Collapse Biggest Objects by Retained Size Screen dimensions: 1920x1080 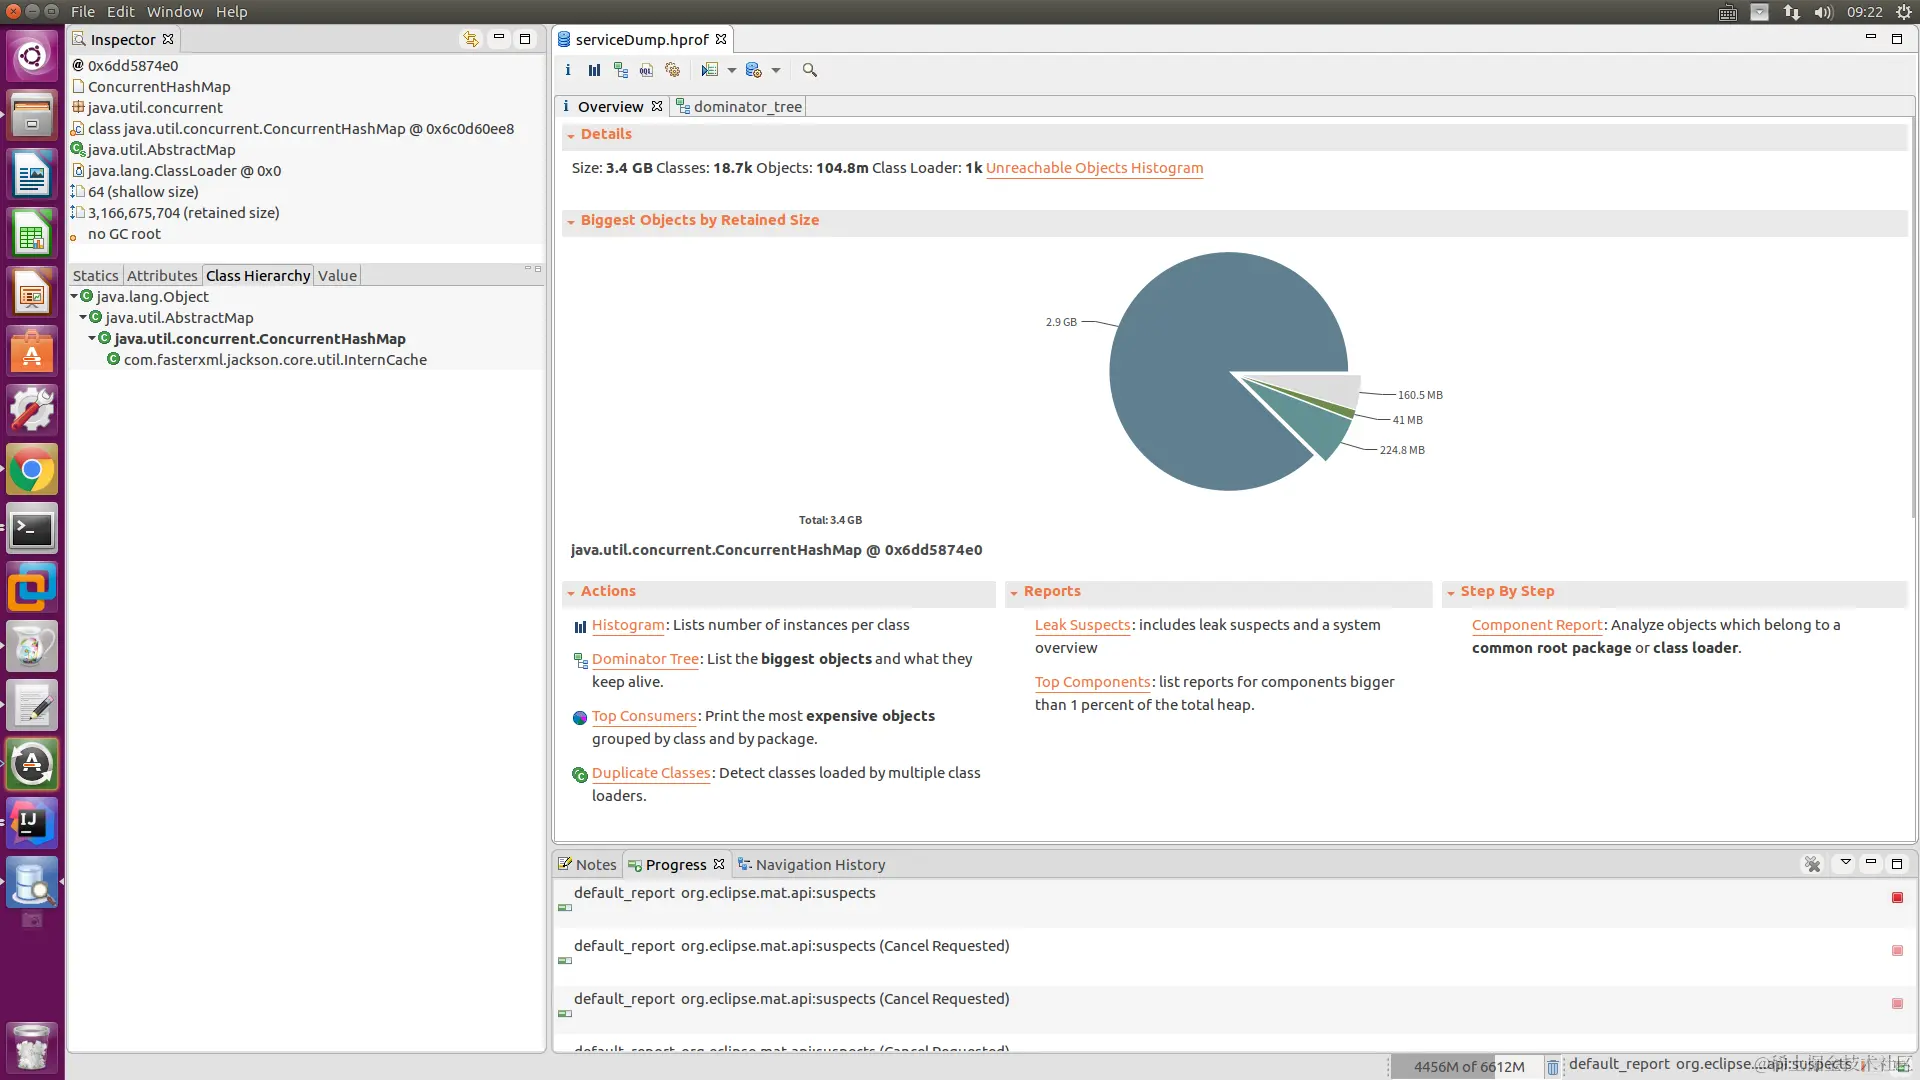tap(571, 221)
